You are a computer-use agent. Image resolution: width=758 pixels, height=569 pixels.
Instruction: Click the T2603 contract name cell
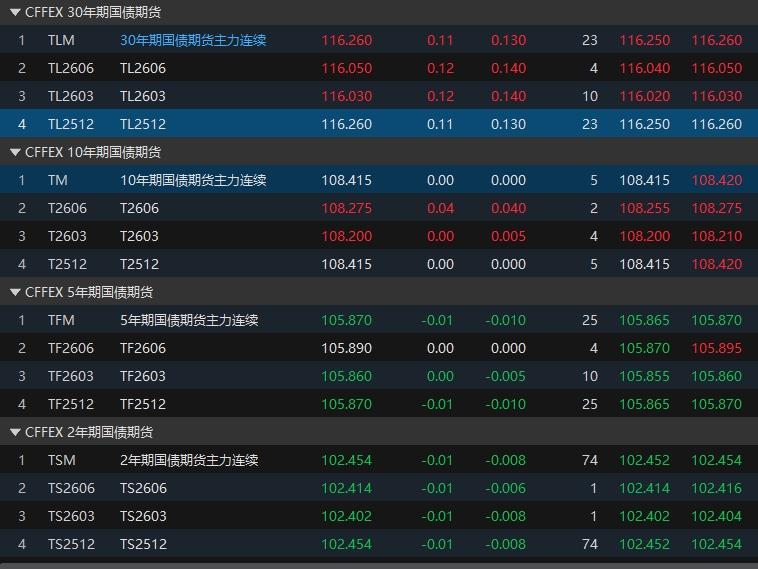(139, 236)
